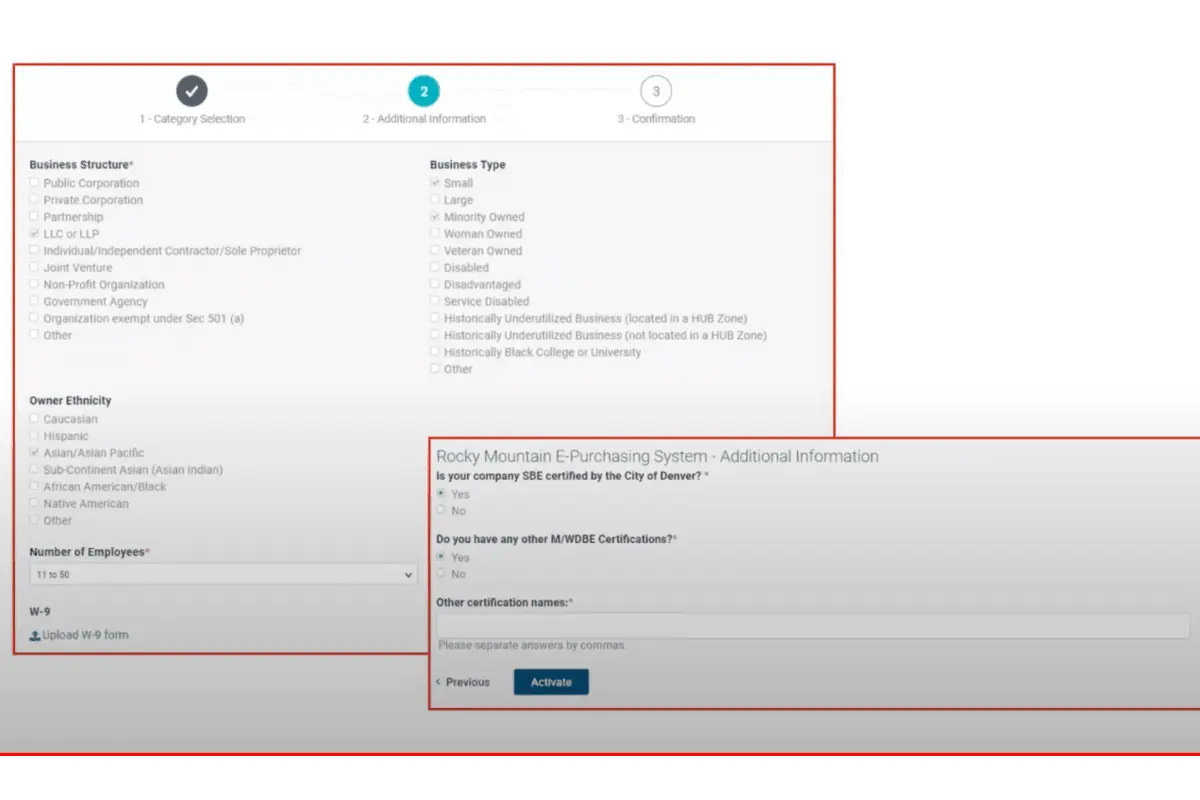
Task: Uncheck the Minority Owned checkbox
Action: (x=435, y=217)
